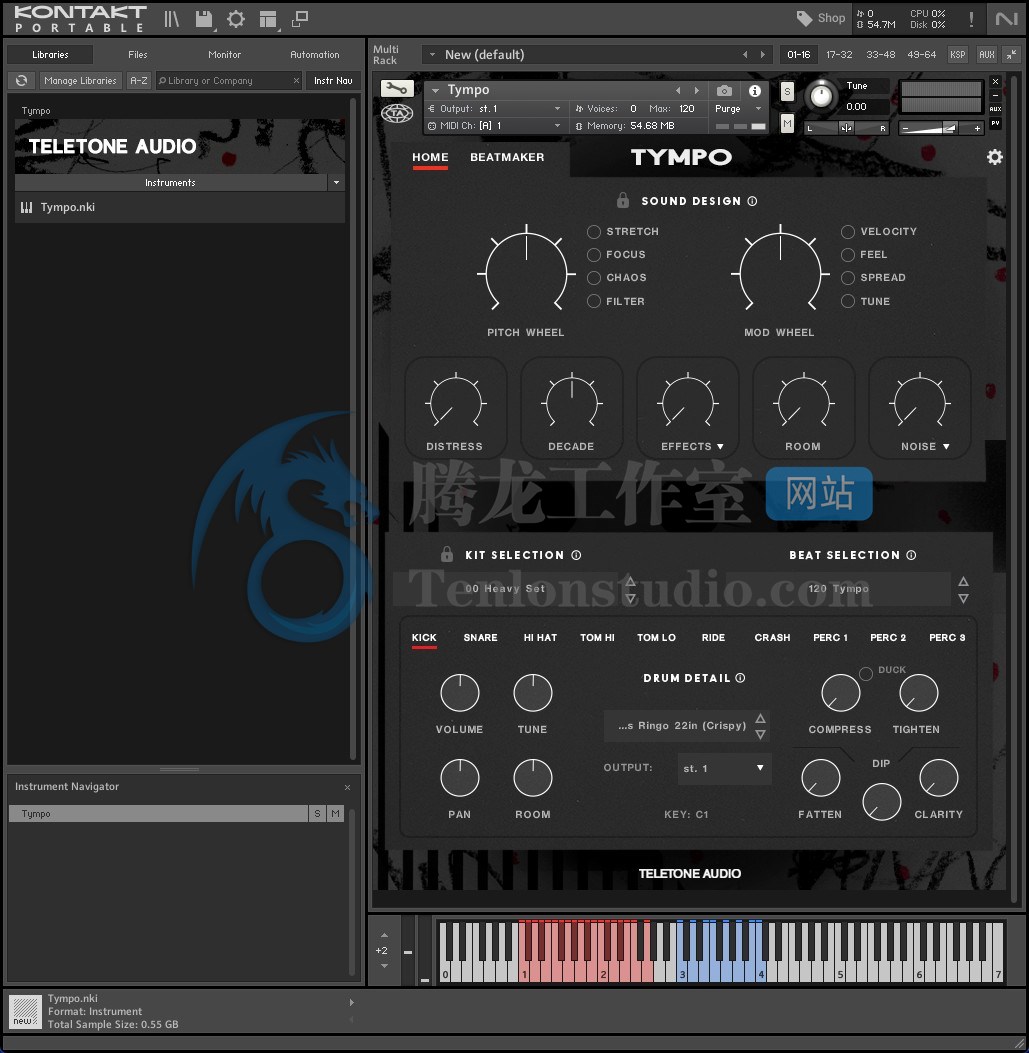1029x1053 pixels.
Task: Enable the FEEL mod wheel option
Action: (848, 255)
